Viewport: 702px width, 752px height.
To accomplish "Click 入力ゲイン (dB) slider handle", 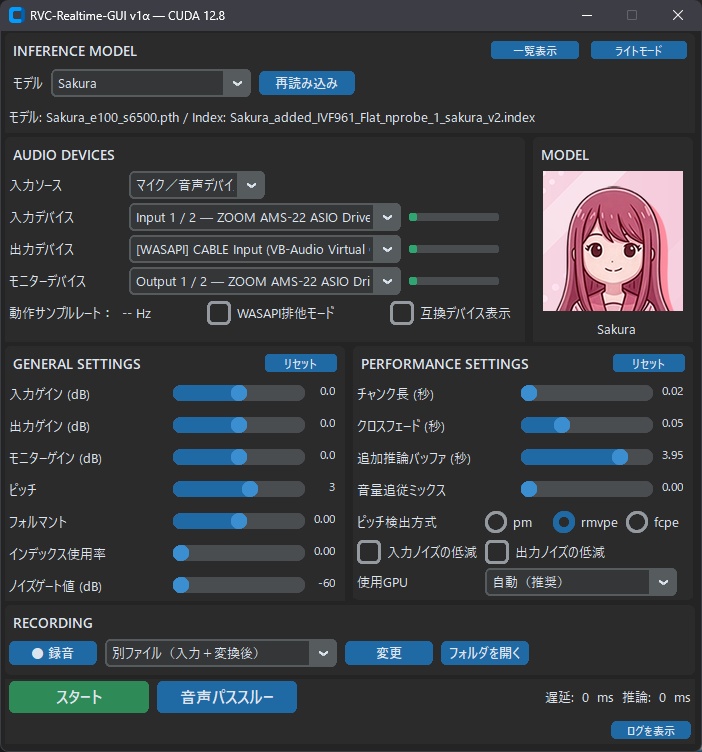I will pos(239,393).
